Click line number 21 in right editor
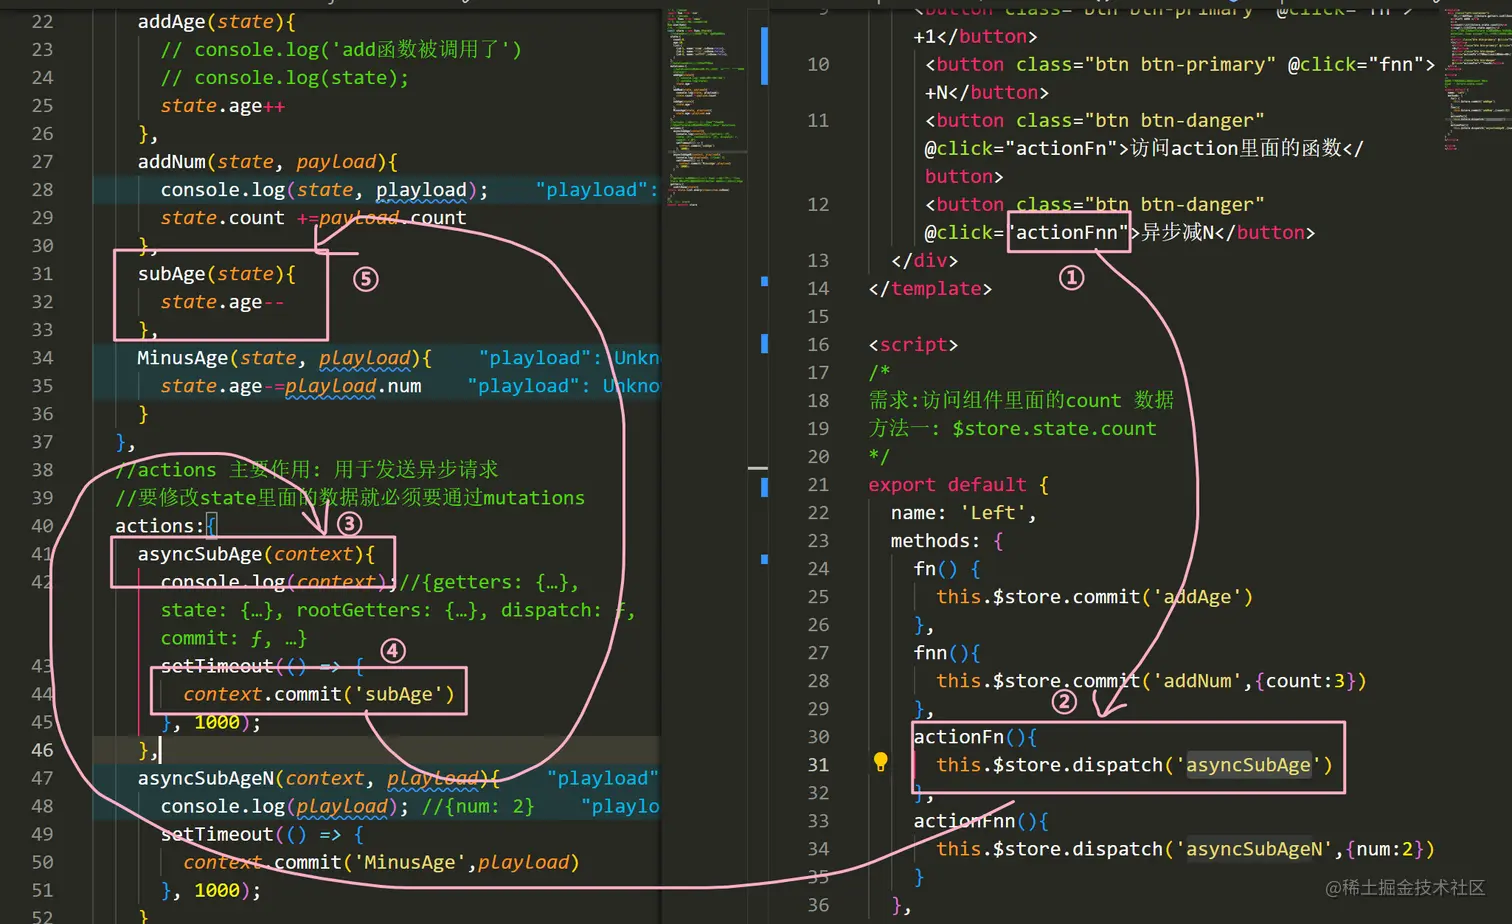1512x924 pixels. (818, 485)
